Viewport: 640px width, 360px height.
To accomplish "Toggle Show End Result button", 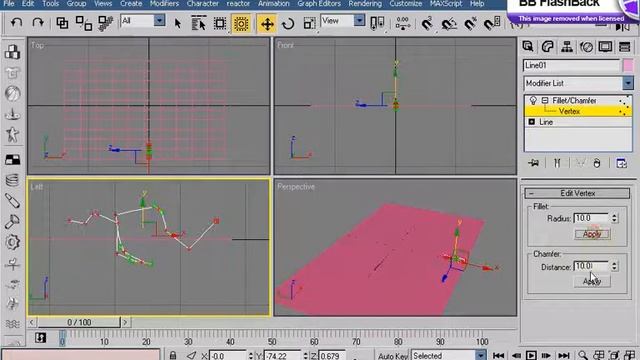I will pyautogui.click(x=557, y=163).
